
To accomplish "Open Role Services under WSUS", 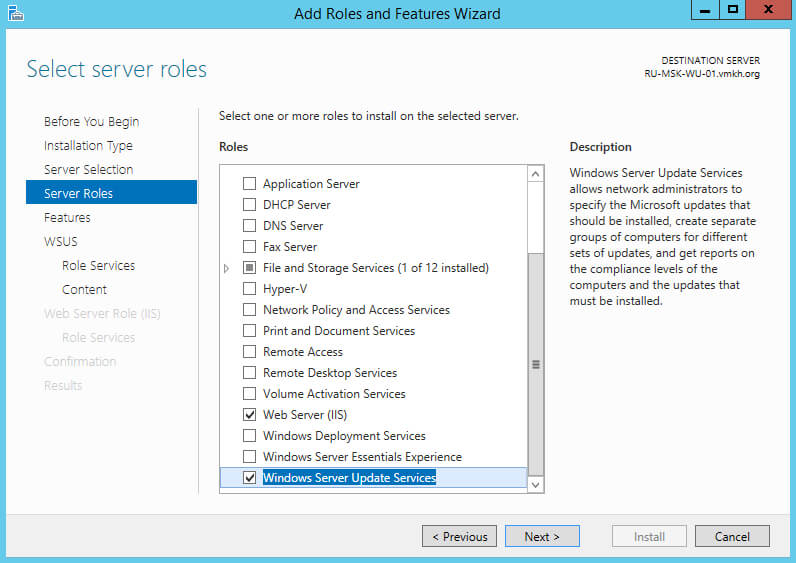I will point(98,266).
